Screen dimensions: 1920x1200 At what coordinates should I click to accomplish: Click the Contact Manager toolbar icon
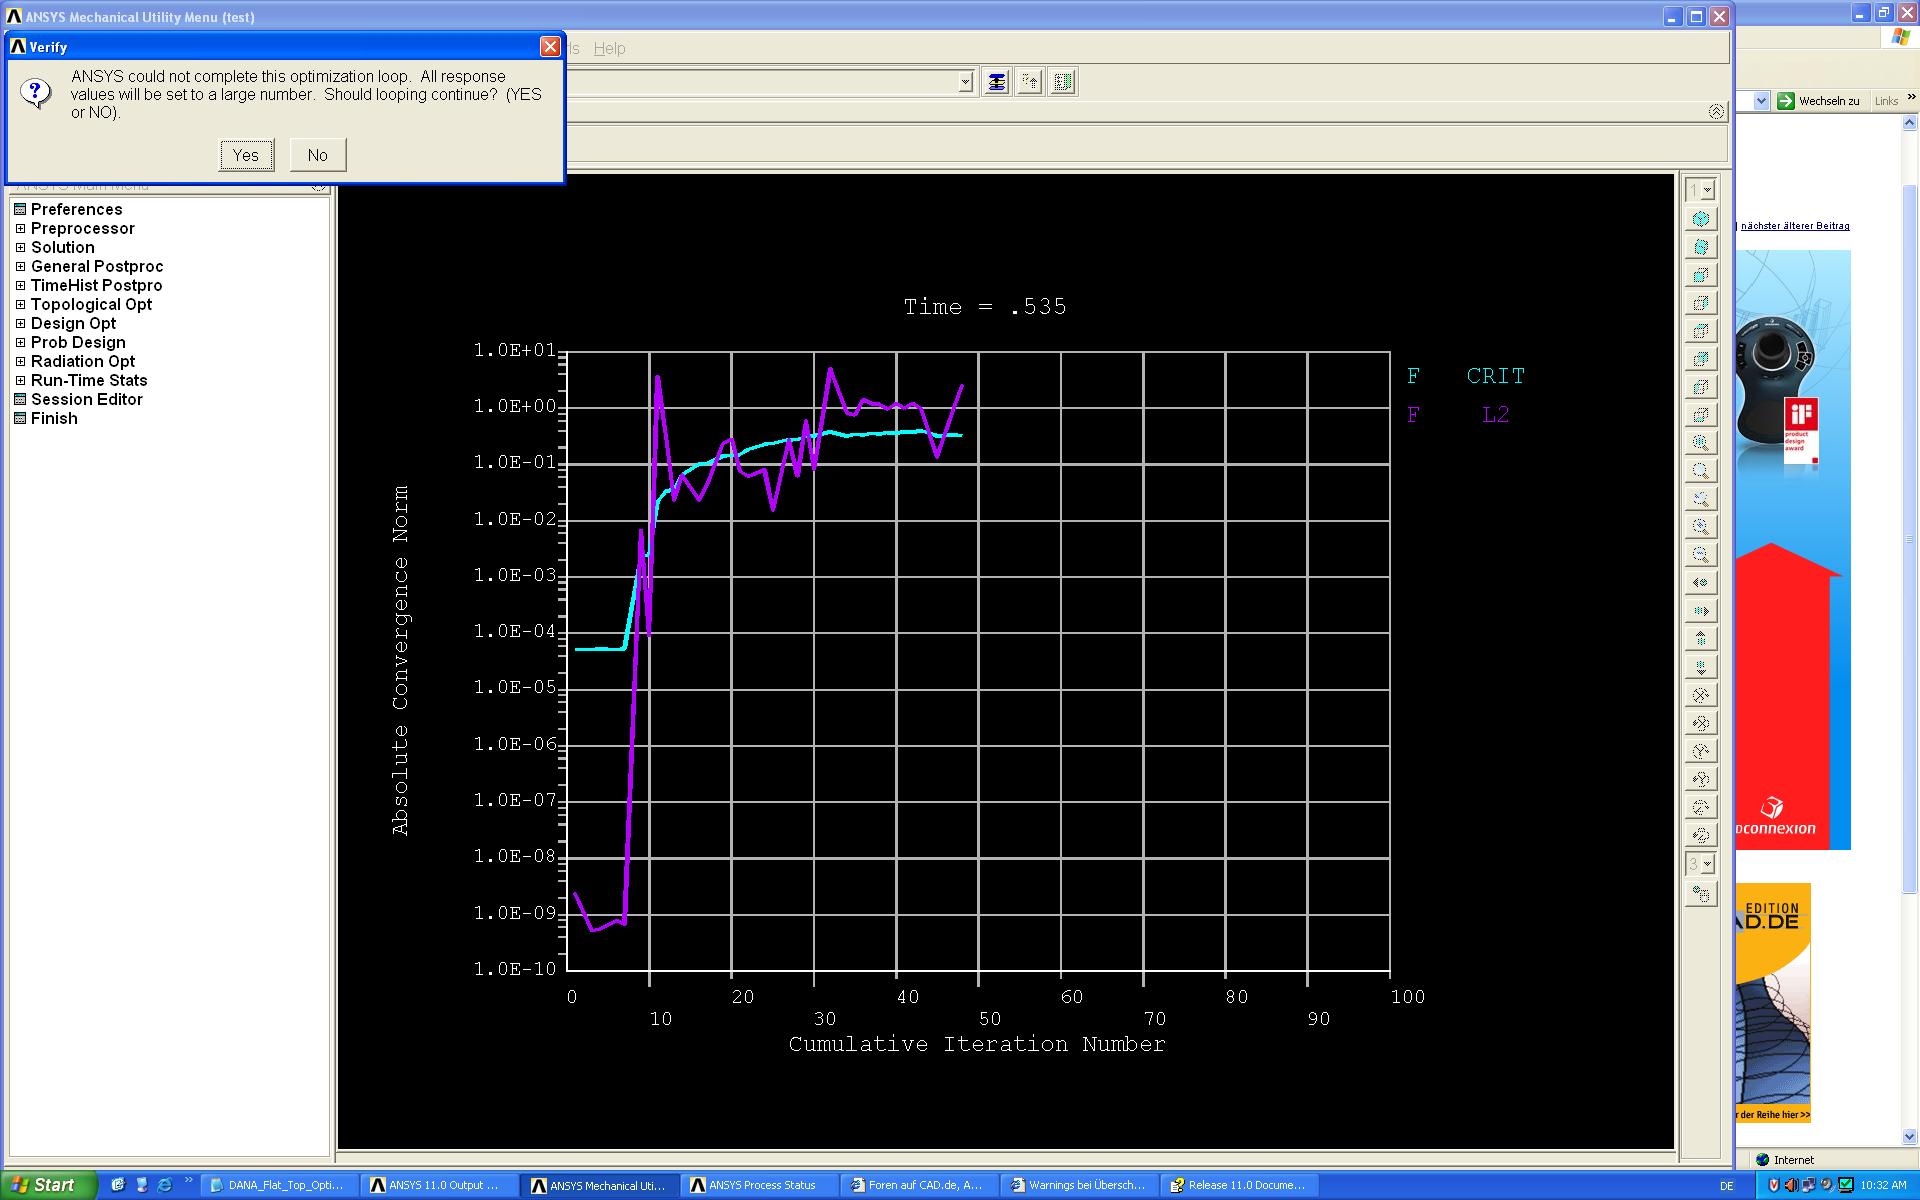click(1063, 82)
